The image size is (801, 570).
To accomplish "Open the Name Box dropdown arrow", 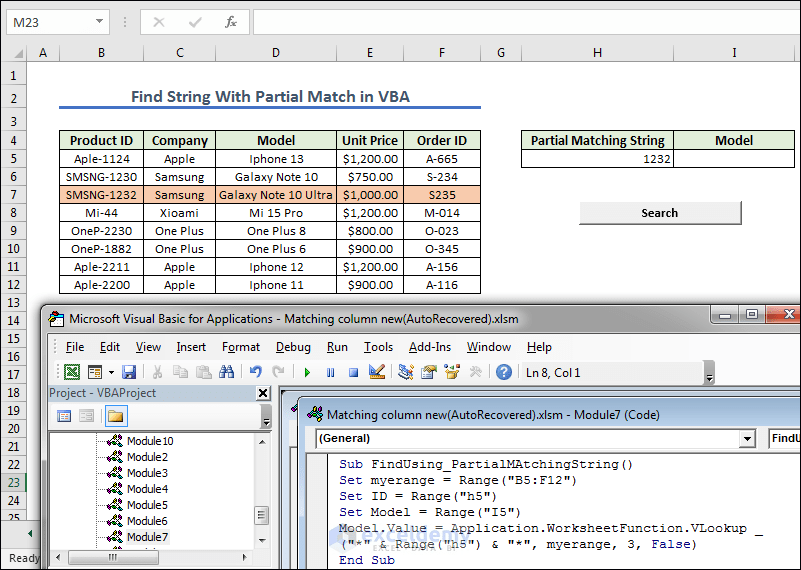I will [99, 22].
